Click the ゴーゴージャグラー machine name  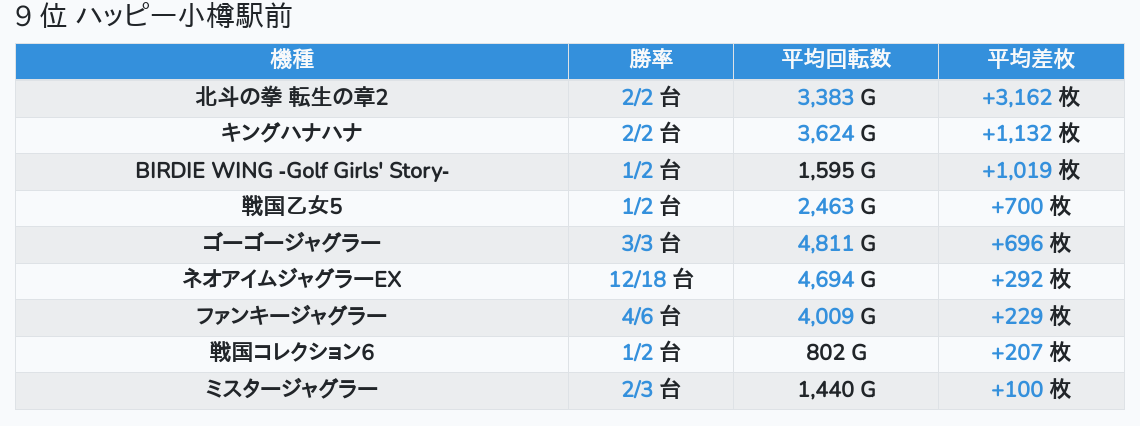click(x=292, y=244)
